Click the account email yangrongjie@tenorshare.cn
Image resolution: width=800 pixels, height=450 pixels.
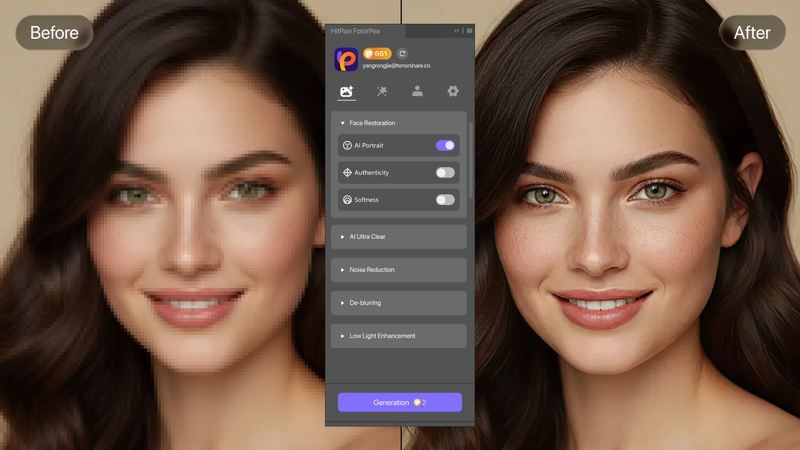point(396,66)
